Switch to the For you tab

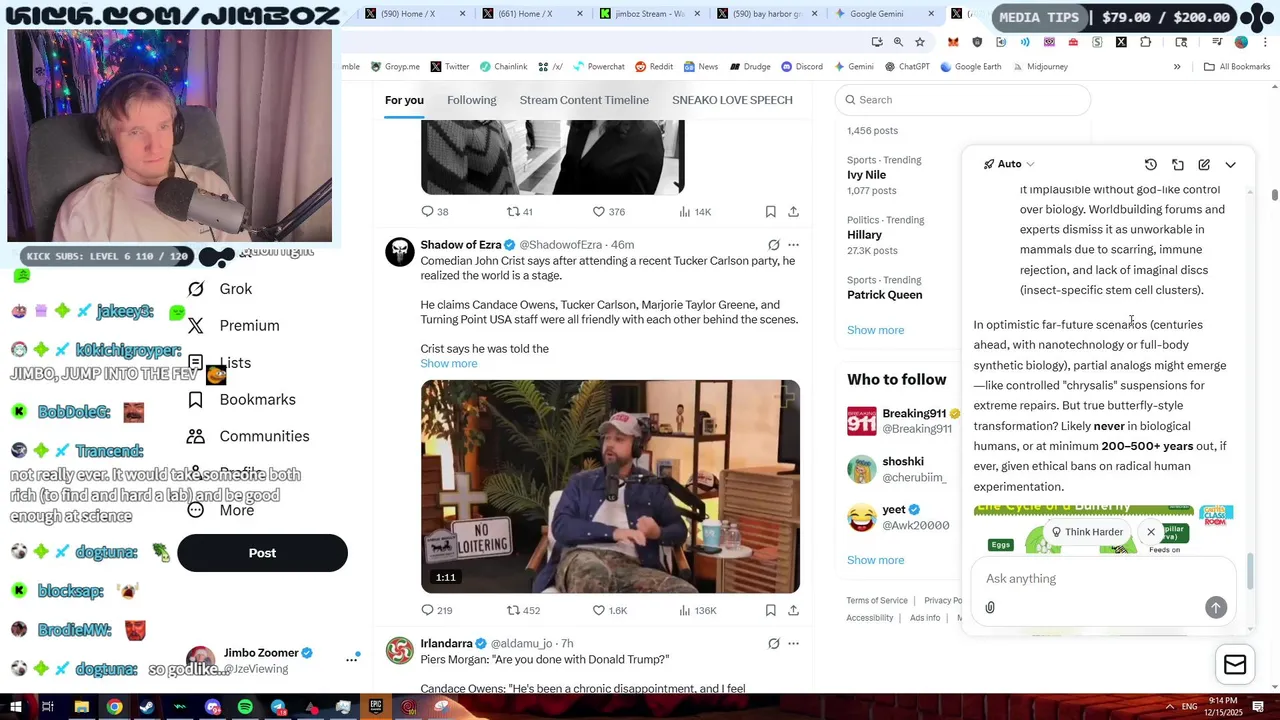[x=404, y=100]
